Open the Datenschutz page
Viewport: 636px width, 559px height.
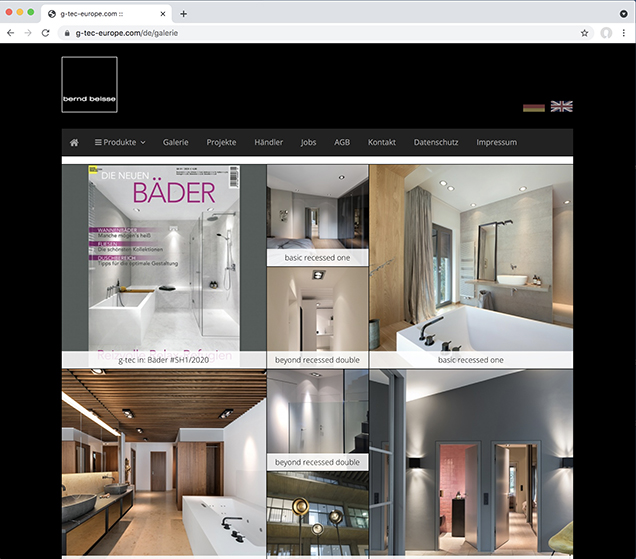point(436,142)
